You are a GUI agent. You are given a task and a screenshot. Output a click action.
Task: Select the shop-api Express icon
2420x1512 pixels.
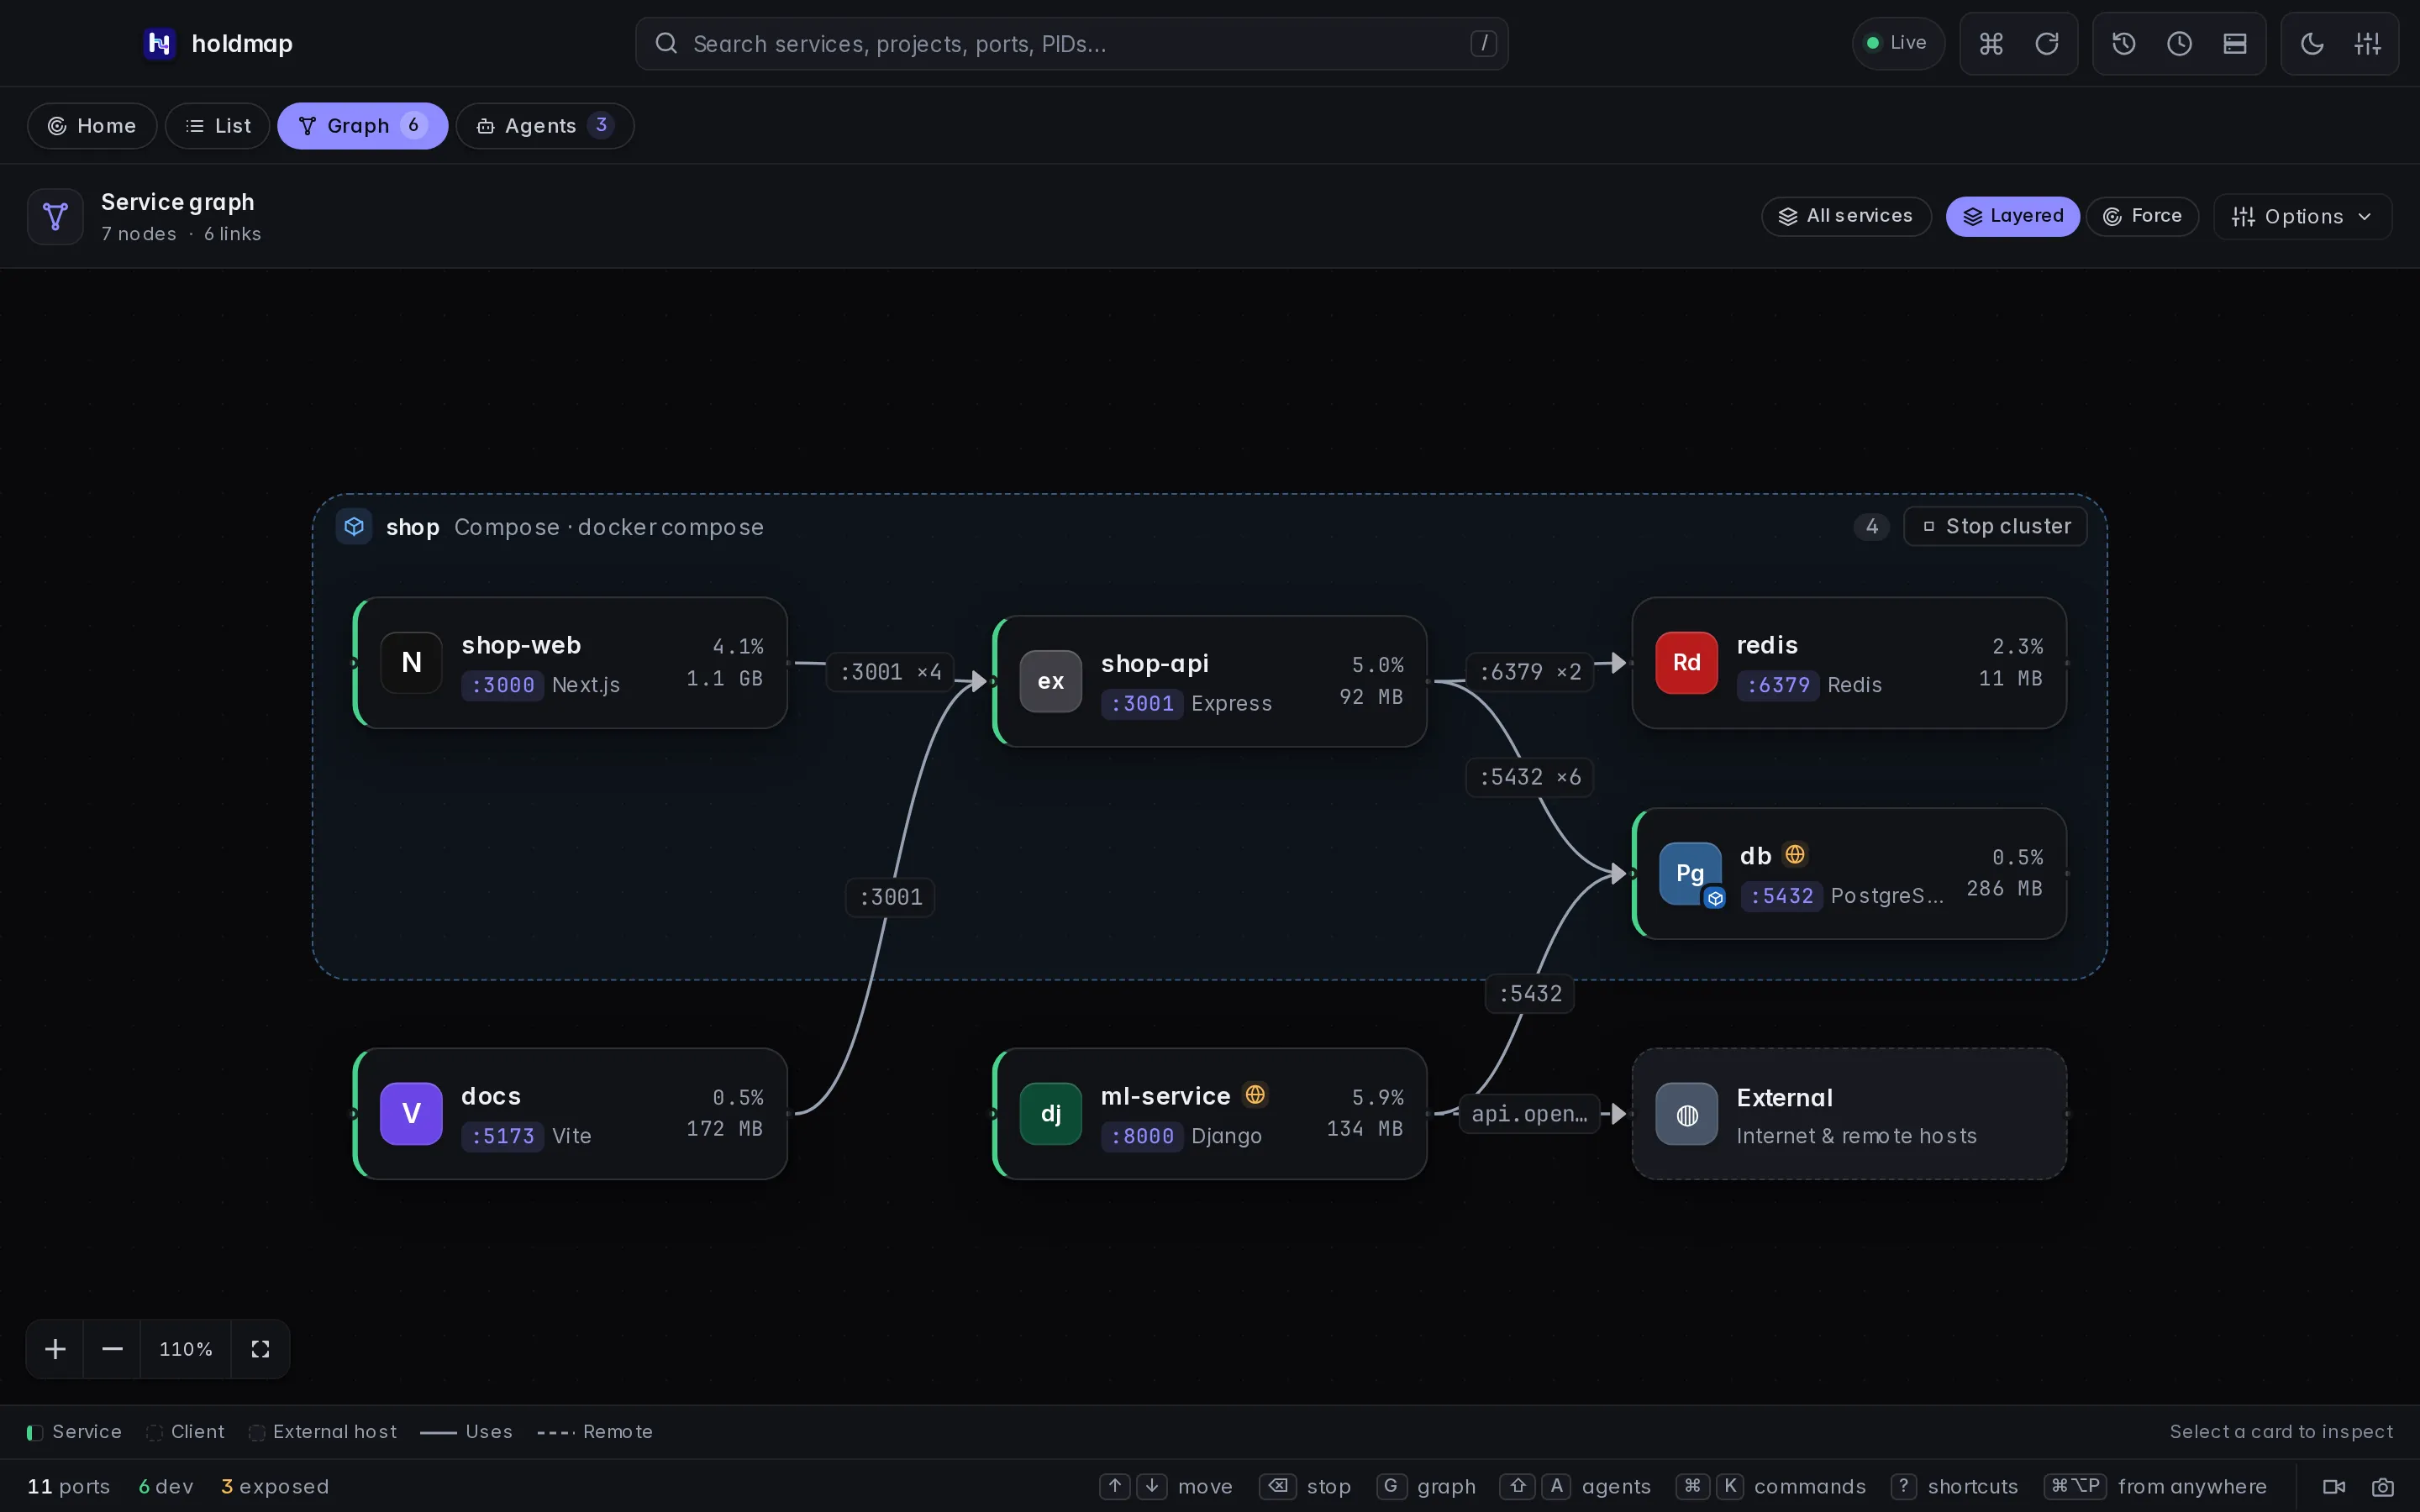coord(1050,681)
